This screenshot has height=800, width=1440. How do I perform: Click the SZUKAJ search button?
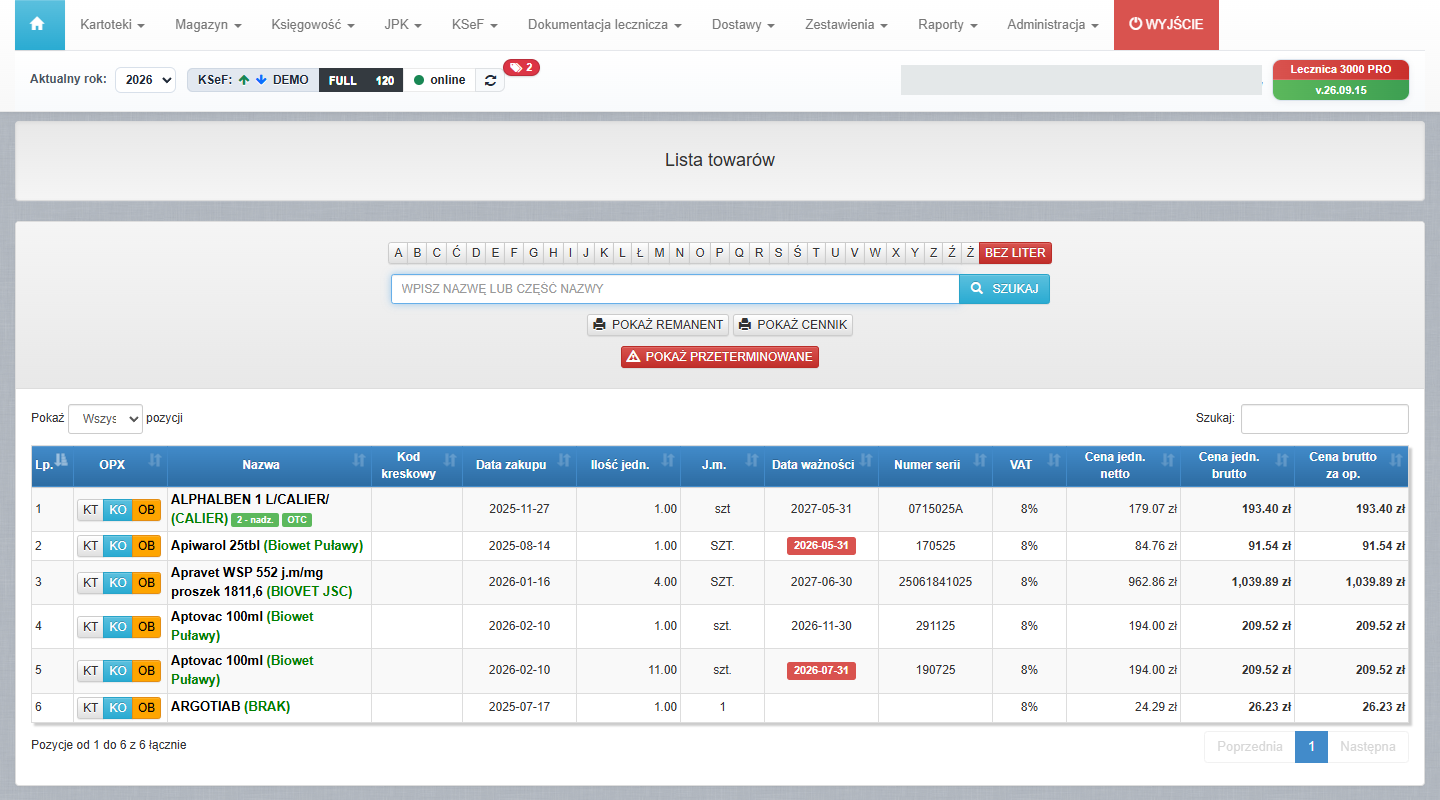(1004, 289)
